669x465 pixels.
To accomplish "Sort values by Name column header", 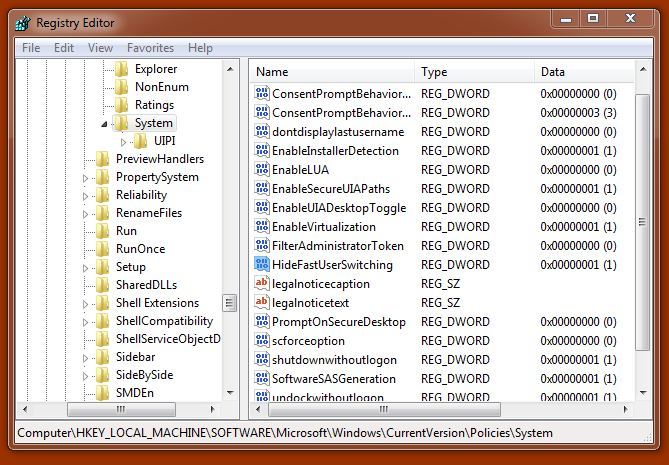I will point(332,72).
